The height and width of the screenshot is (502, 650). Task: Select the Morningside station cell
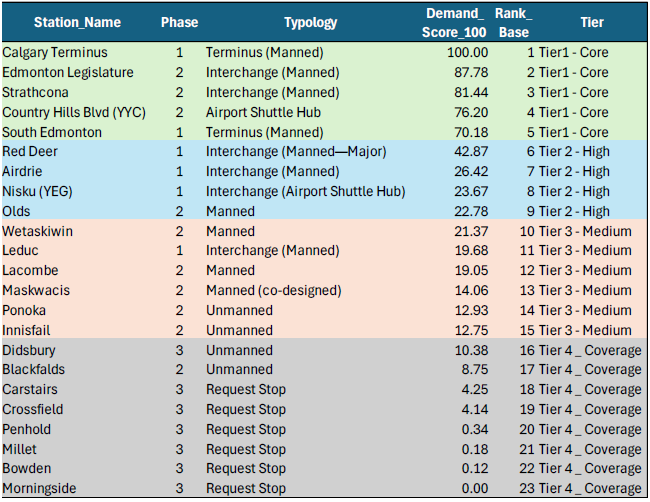(38, 489)
